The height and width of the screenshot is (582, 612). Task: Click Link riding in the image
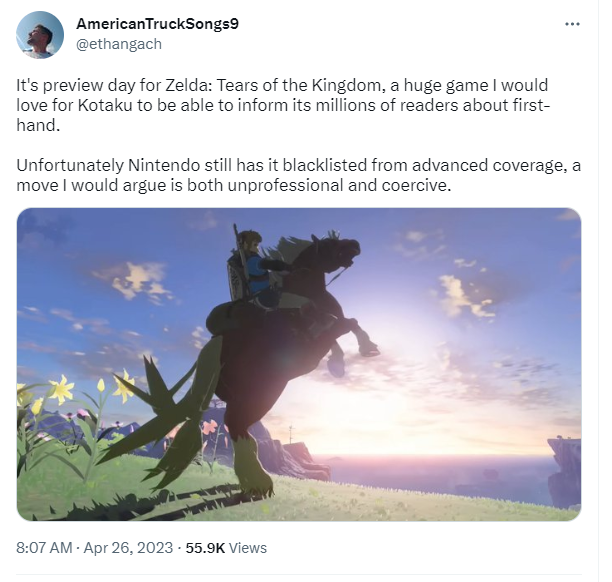tap(254, 269)
